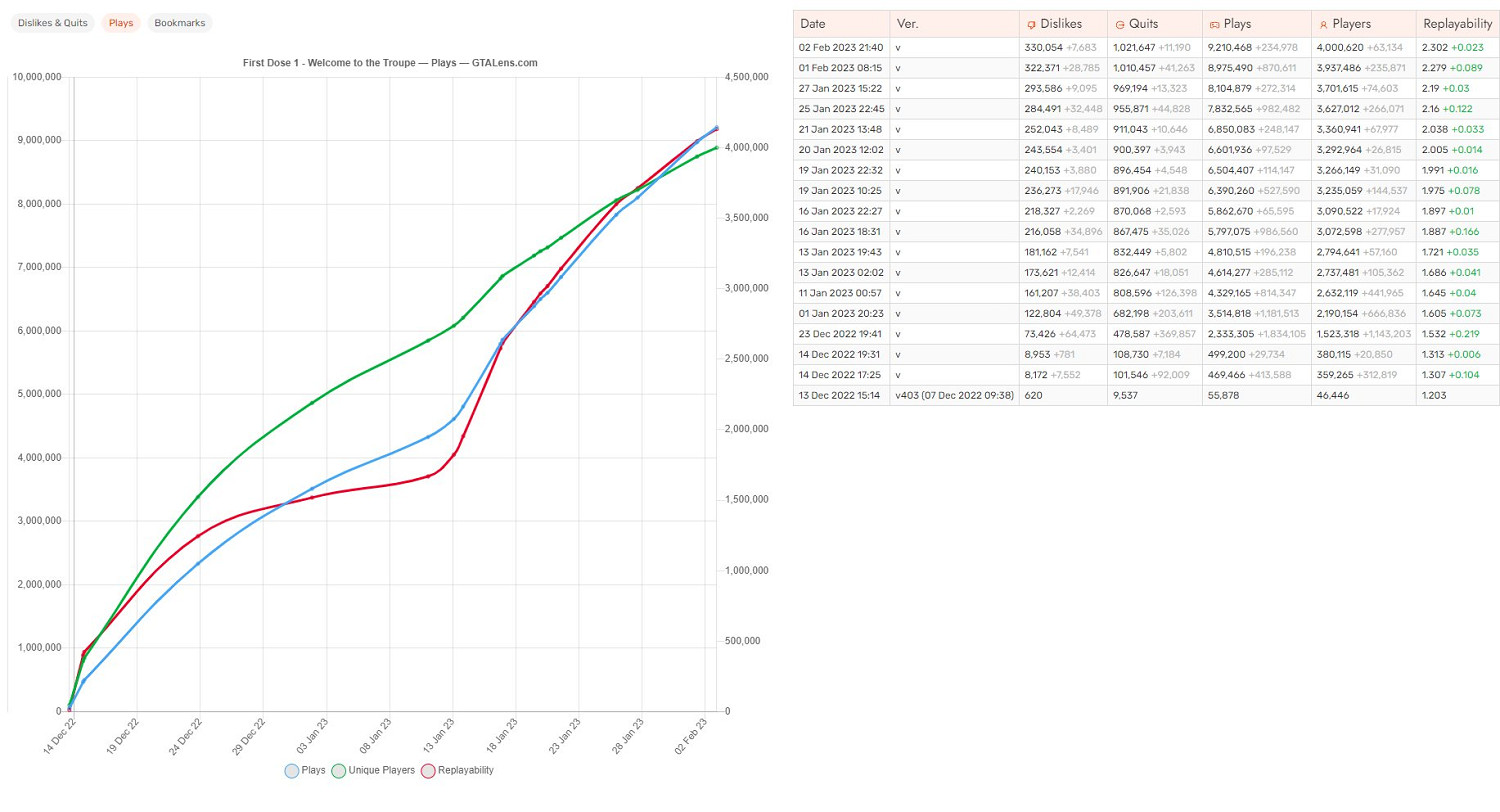Switch to the Dislikes & Quits tab

[51, 23]
